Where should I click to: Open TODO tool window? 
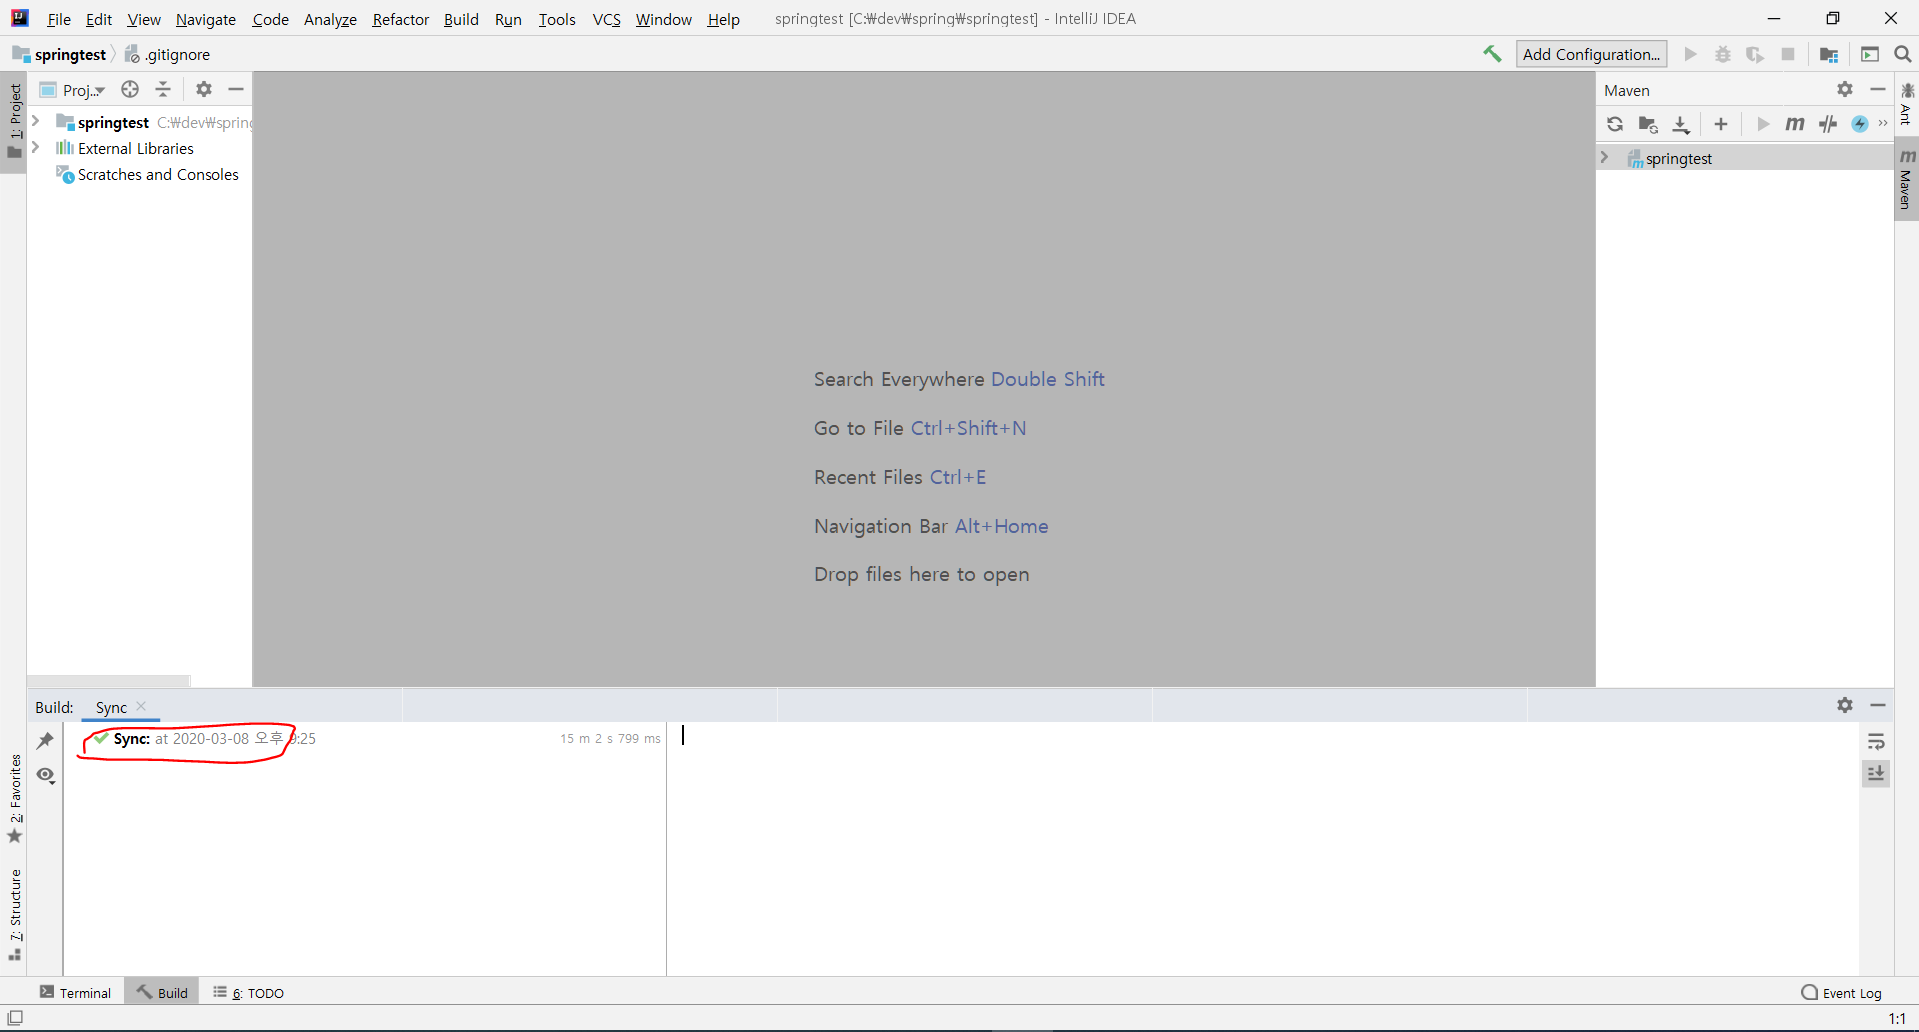coord(248,992)
